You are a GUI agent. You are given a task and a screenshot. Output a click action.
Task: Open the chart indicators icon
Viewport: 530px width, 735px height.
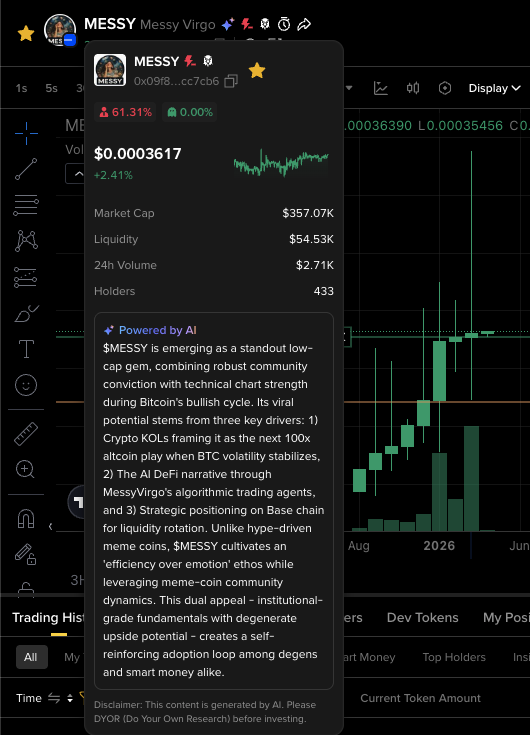[x=381, y=88]
